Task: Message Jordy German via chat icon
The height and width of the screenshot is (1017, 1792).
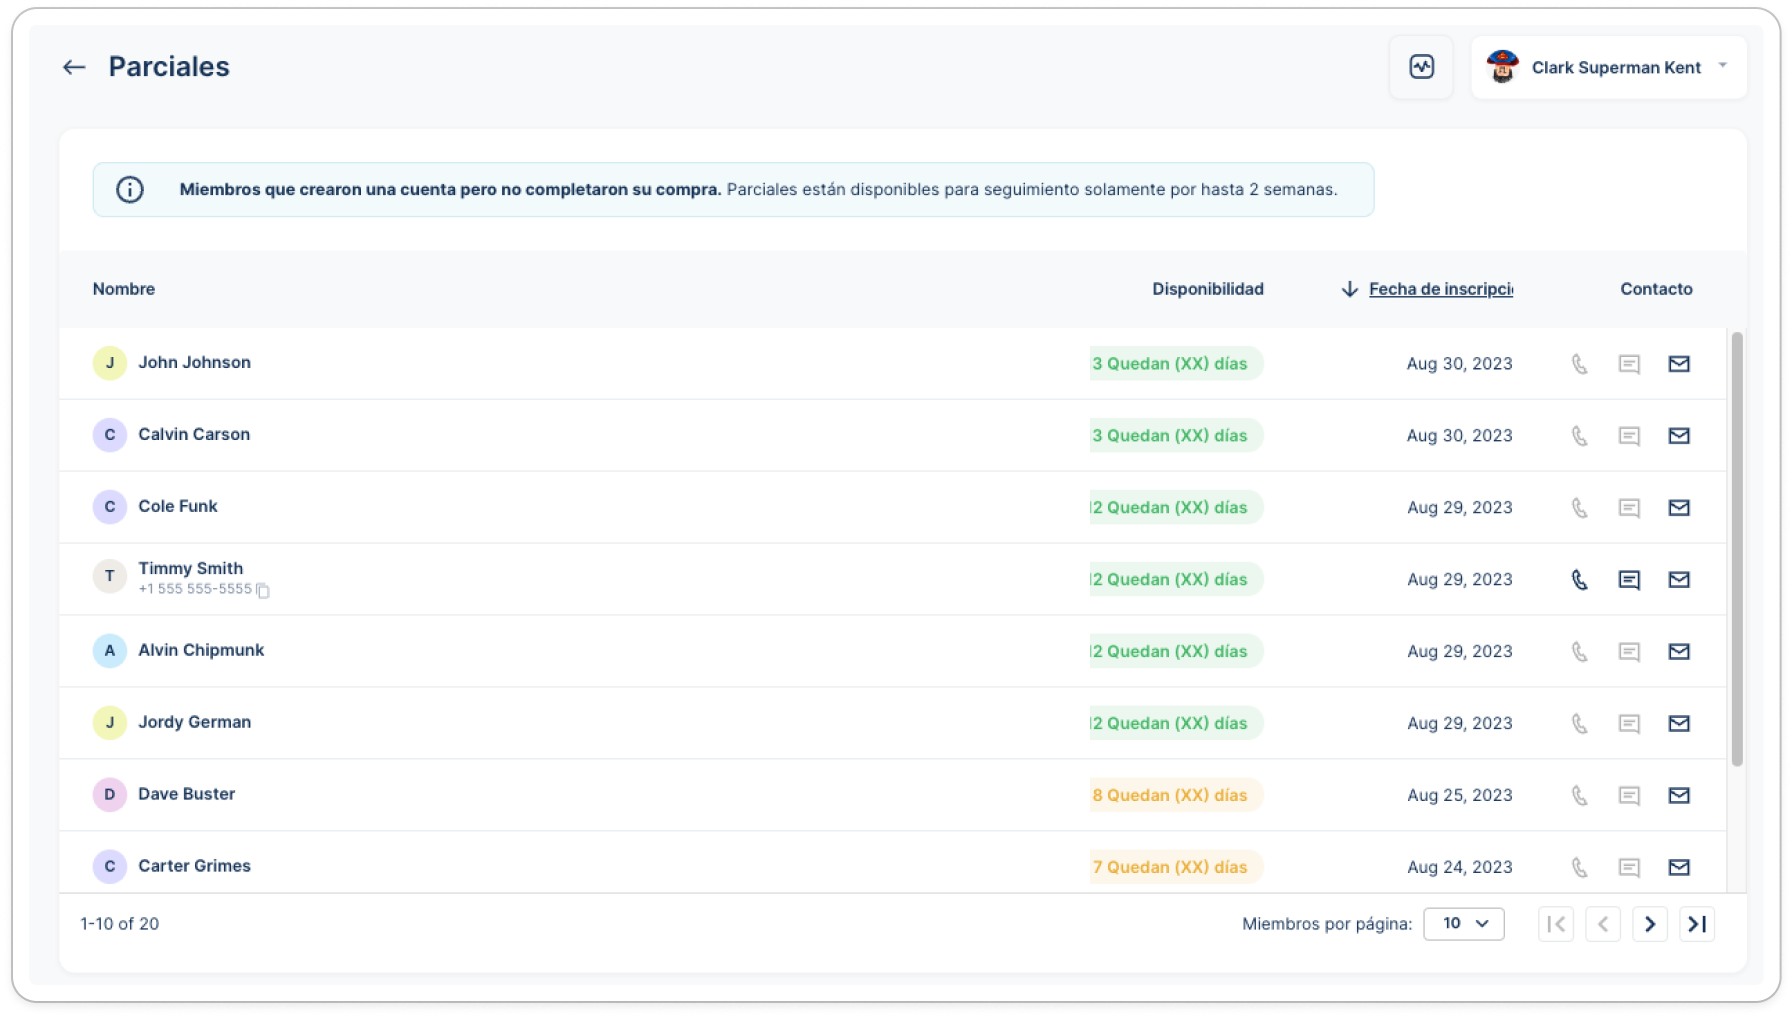Action: (1629, 724)
